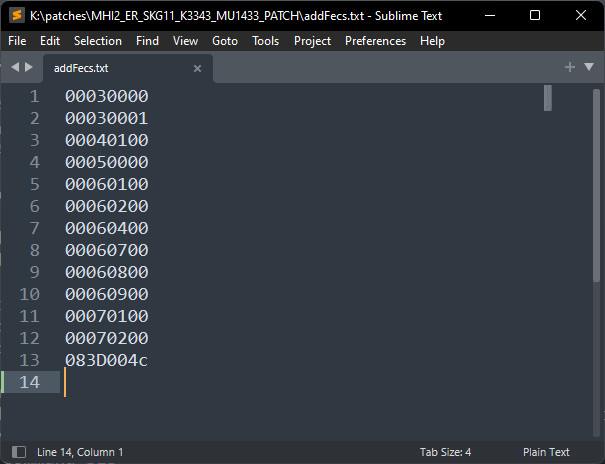Open the Plain Text syntax selector
This screenshot has width=605, height=464.
(545, 452)
